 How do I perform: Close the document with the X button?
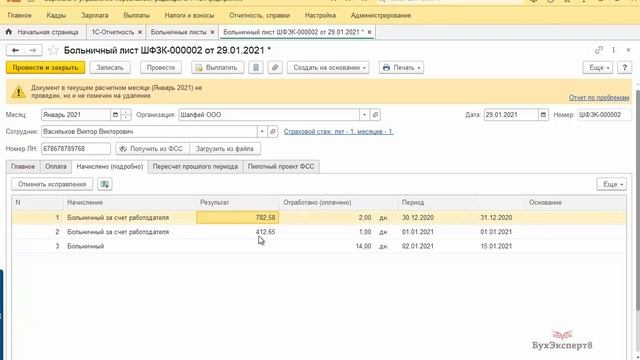click(x=628, y=50)
